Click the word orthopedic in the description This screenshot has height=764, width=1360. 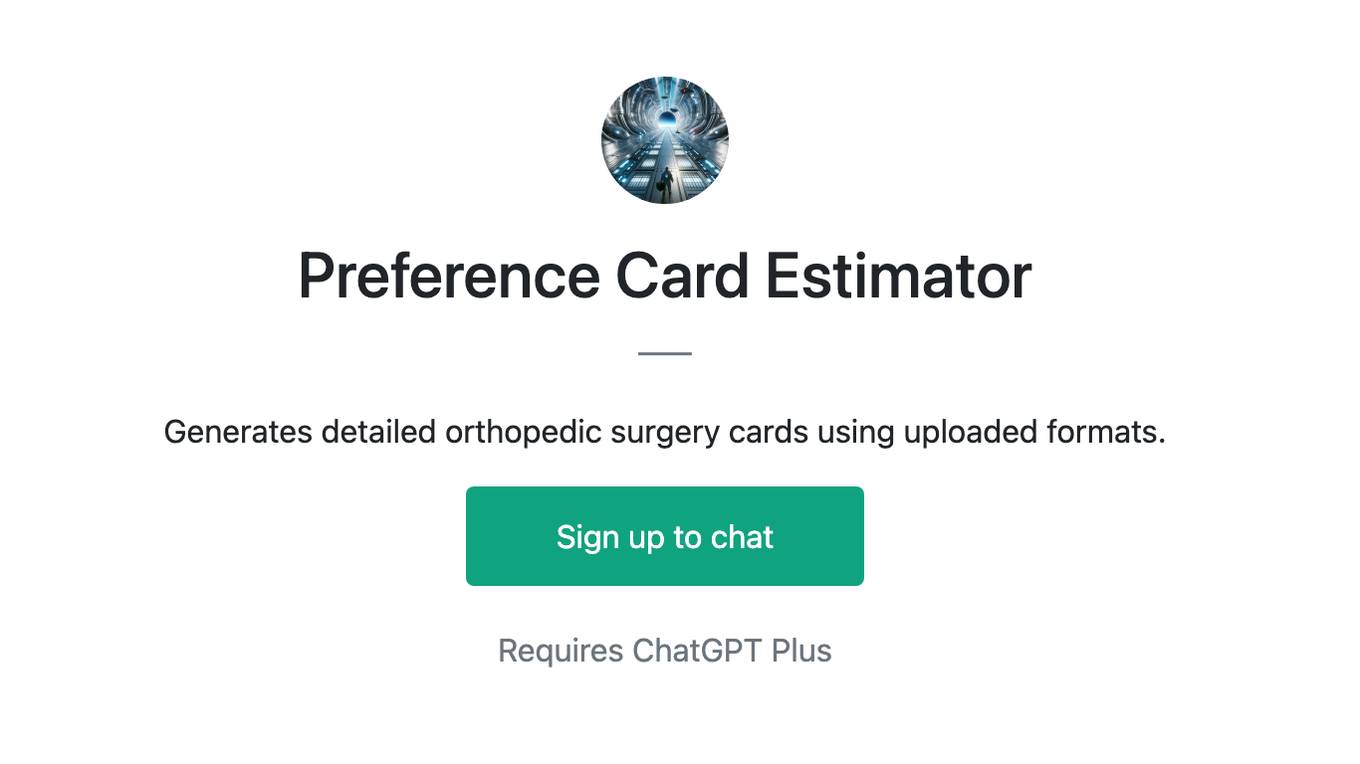(x=523, y=433)
